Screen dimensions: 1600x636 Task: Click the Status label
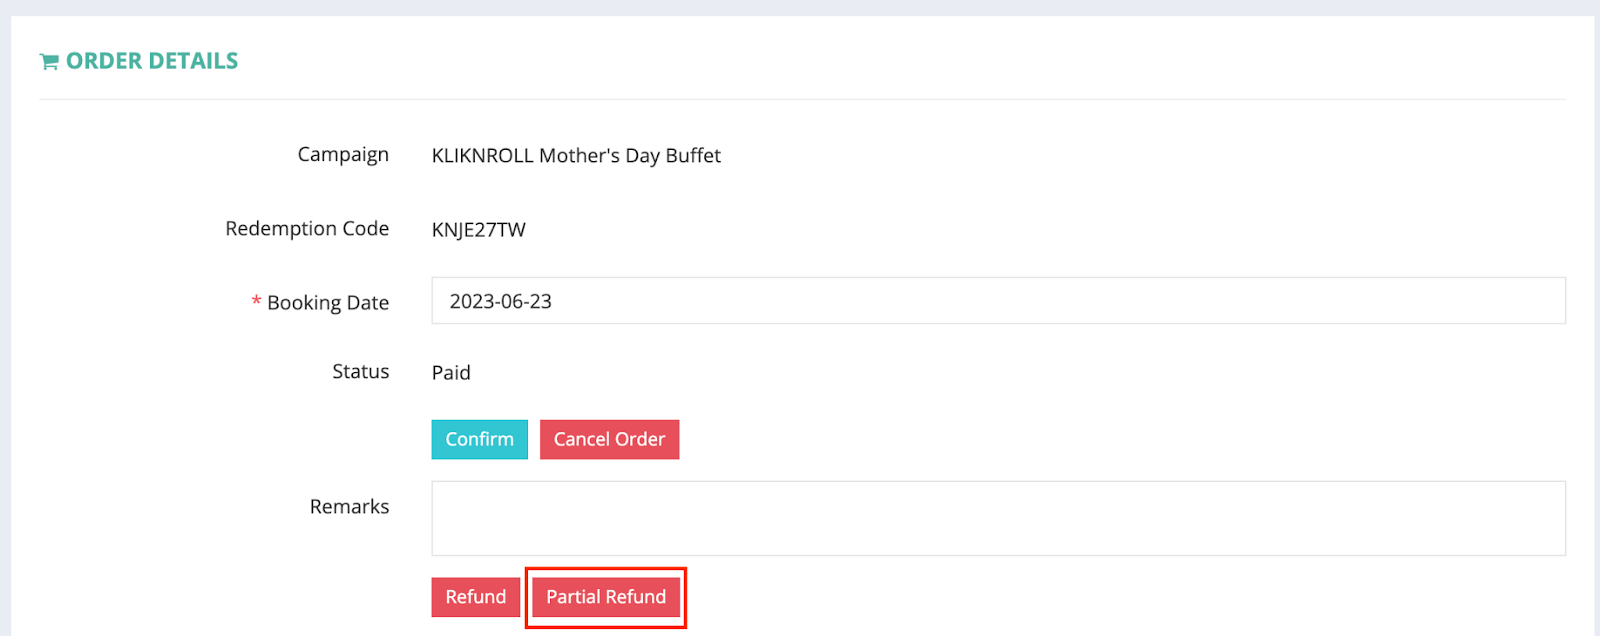pyautogui.click(x=361, y=371)
